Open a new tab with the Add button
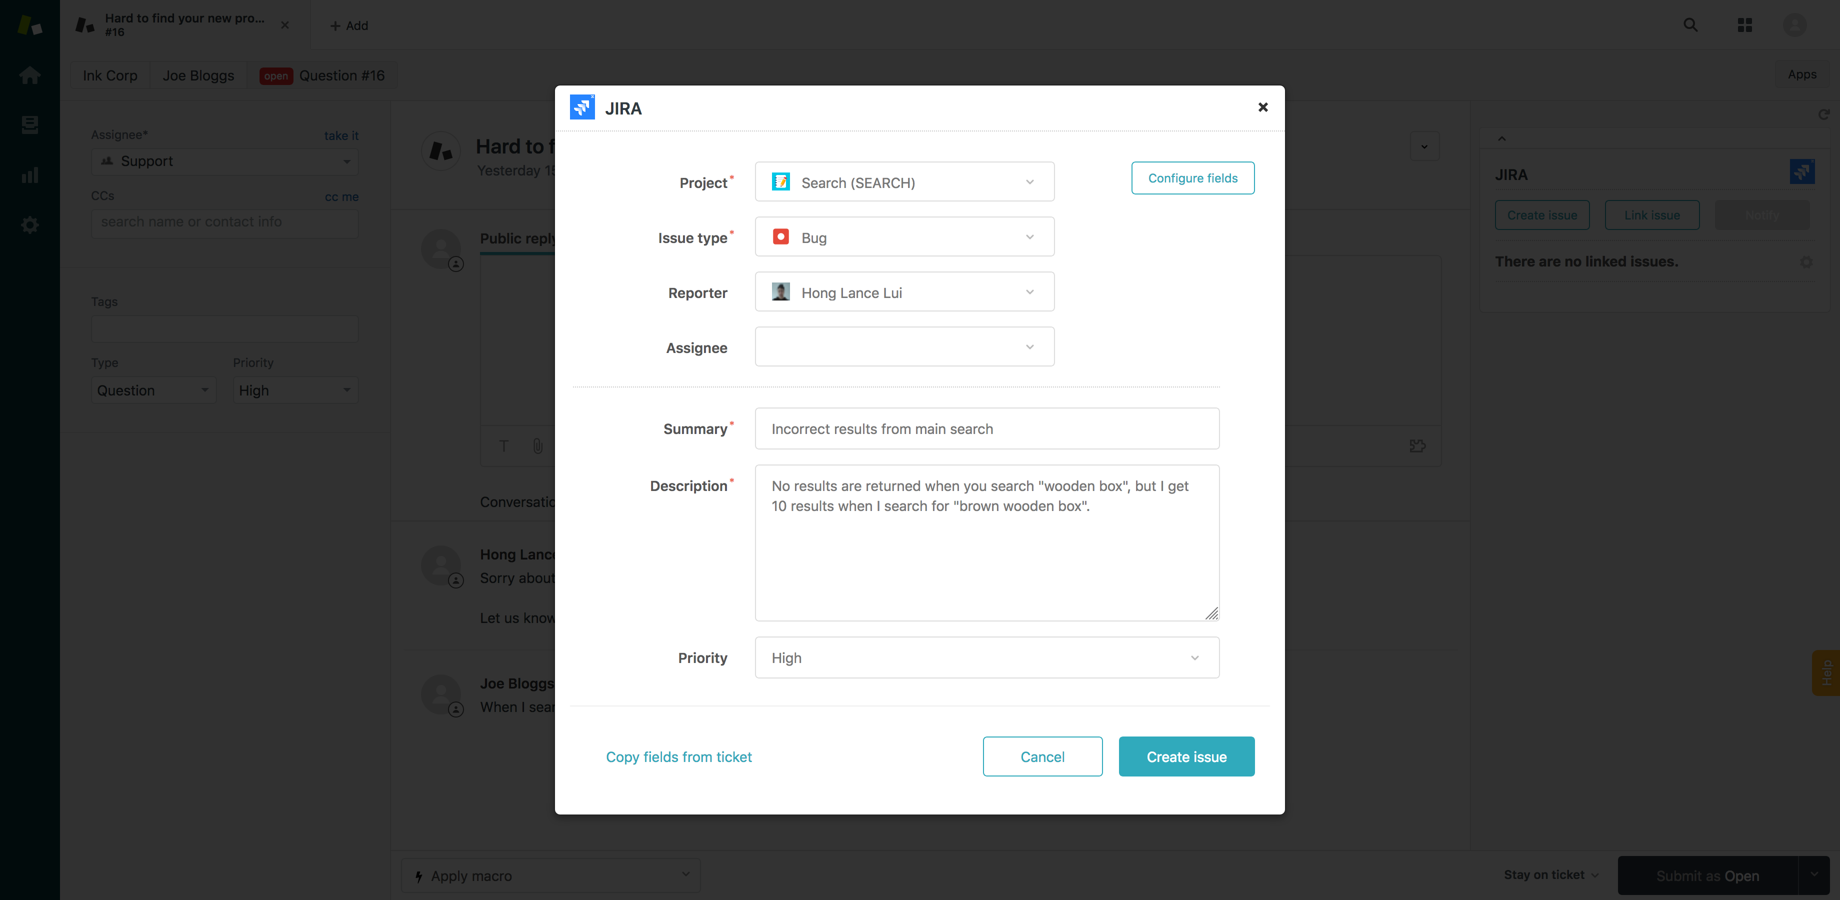 tap(349, 25)
